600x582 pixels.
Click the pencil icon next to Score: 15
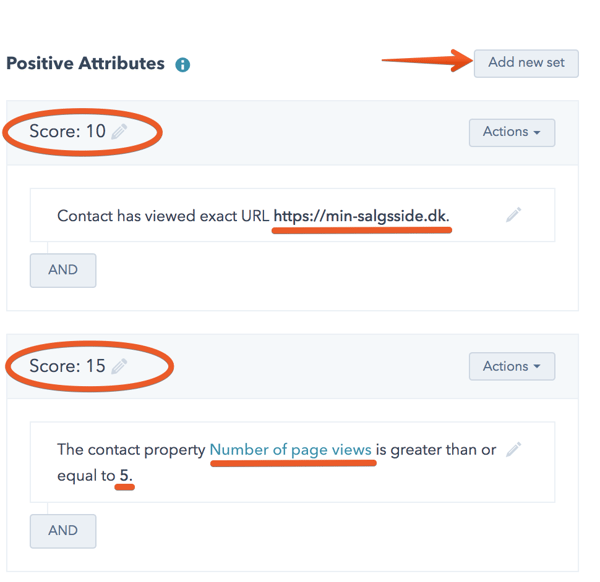pos(120,366)
